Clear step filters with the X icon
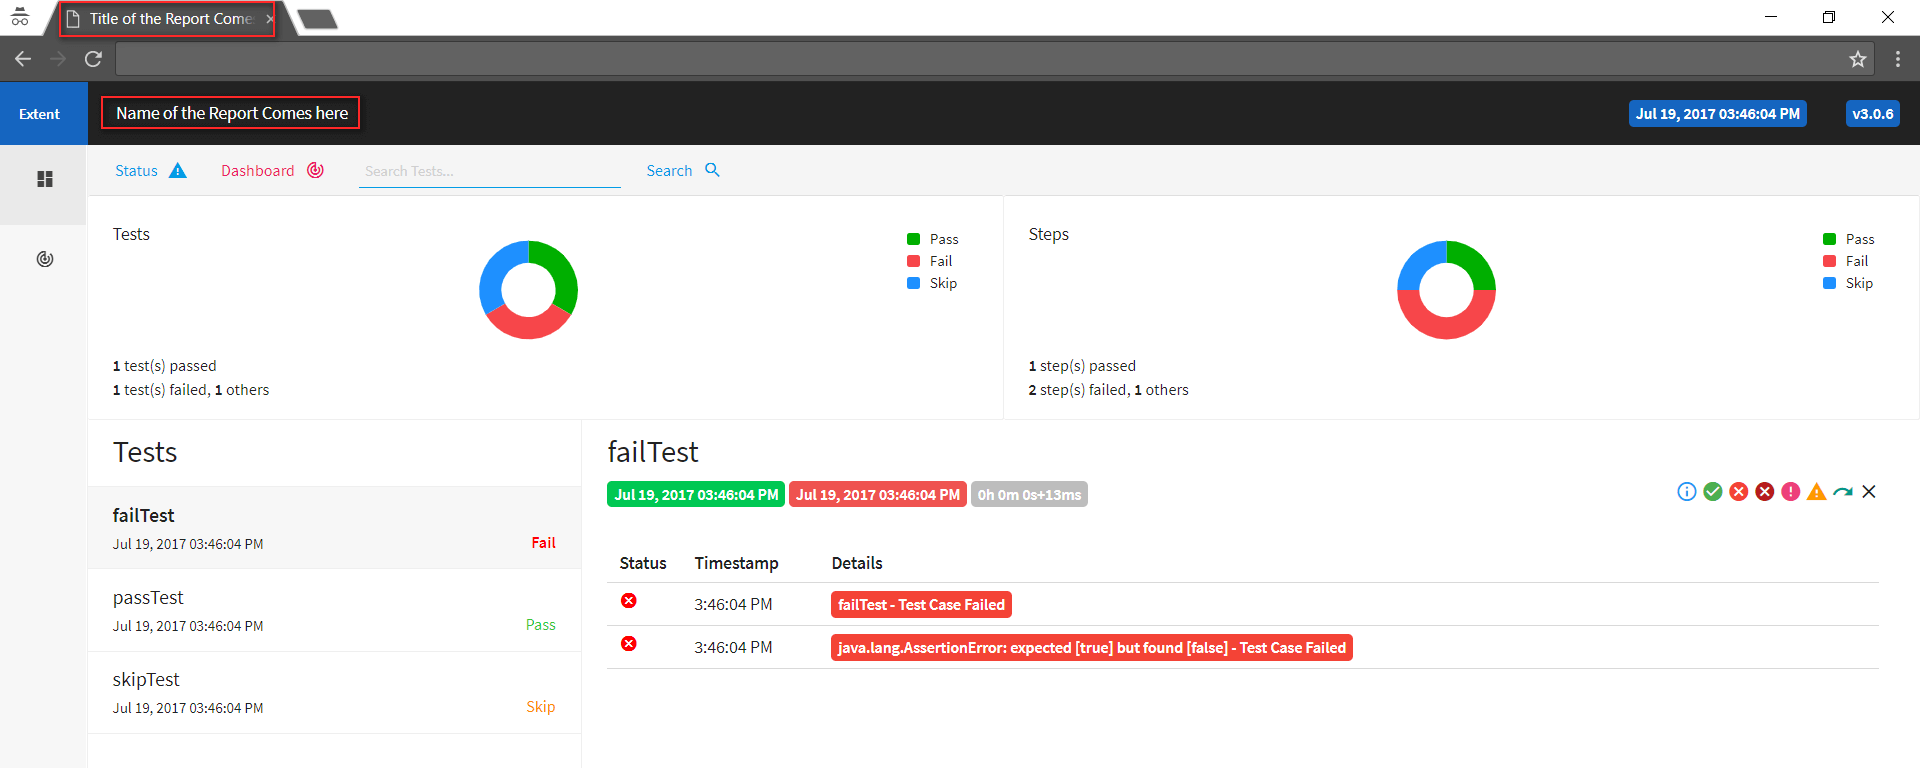This screenshot has width=1920, height=768. (1869, 491)
